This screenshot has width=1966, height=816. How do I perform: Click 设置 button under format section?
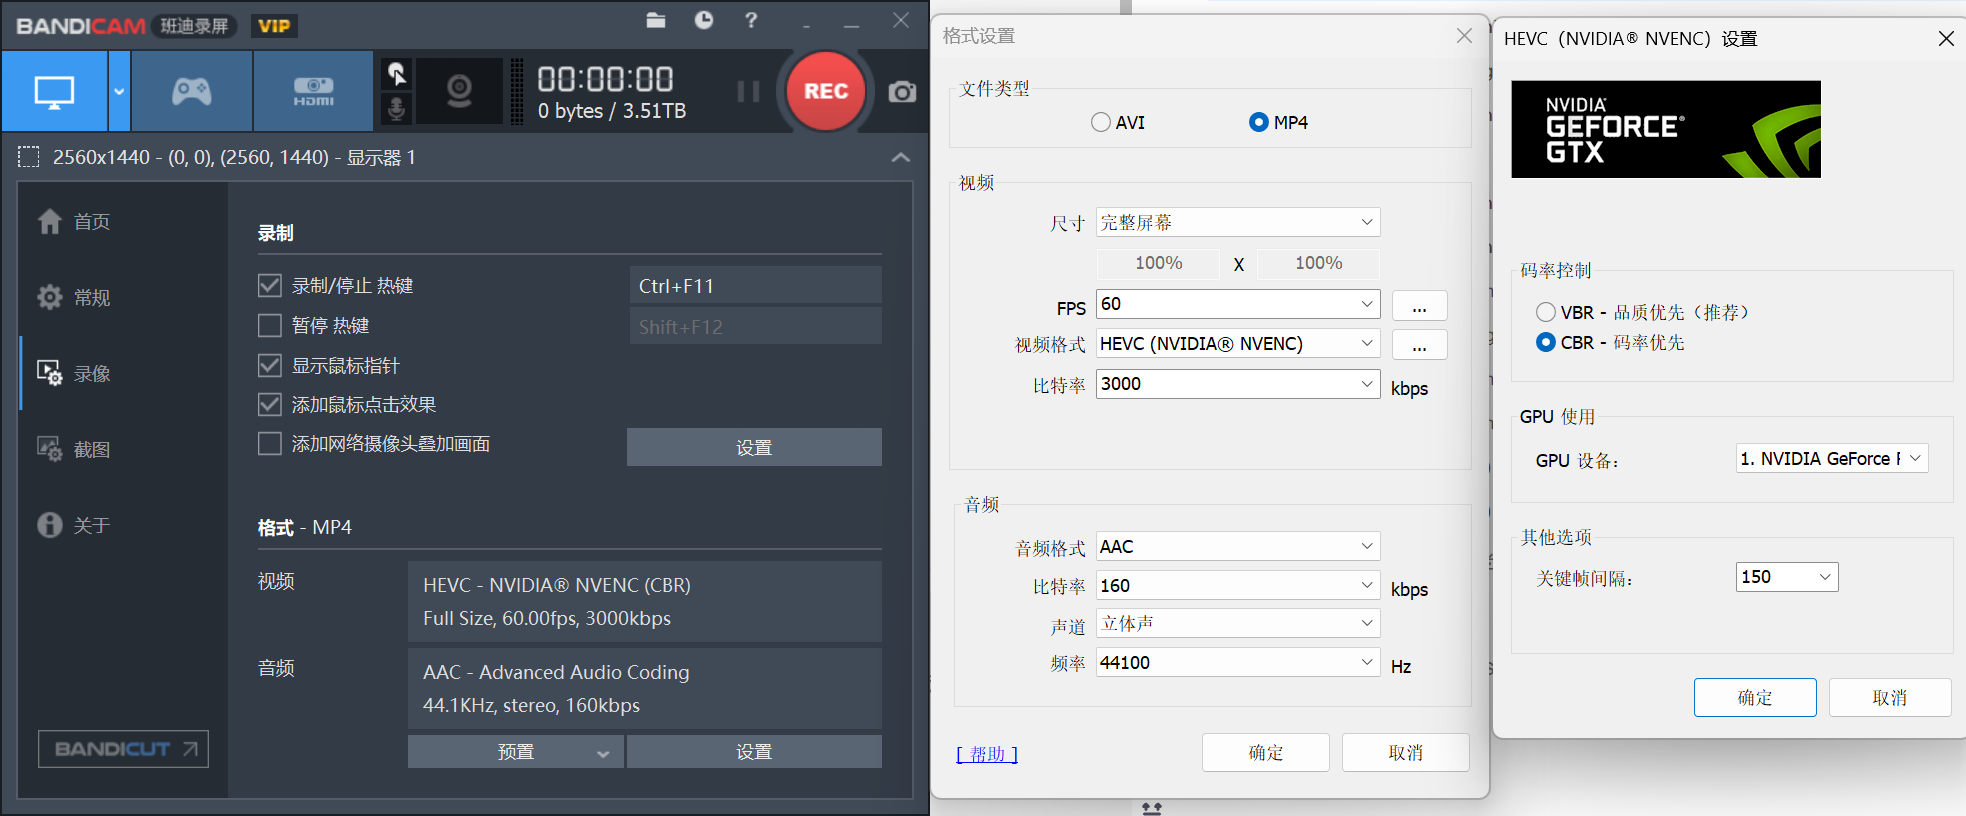click(x=754, y=752)
